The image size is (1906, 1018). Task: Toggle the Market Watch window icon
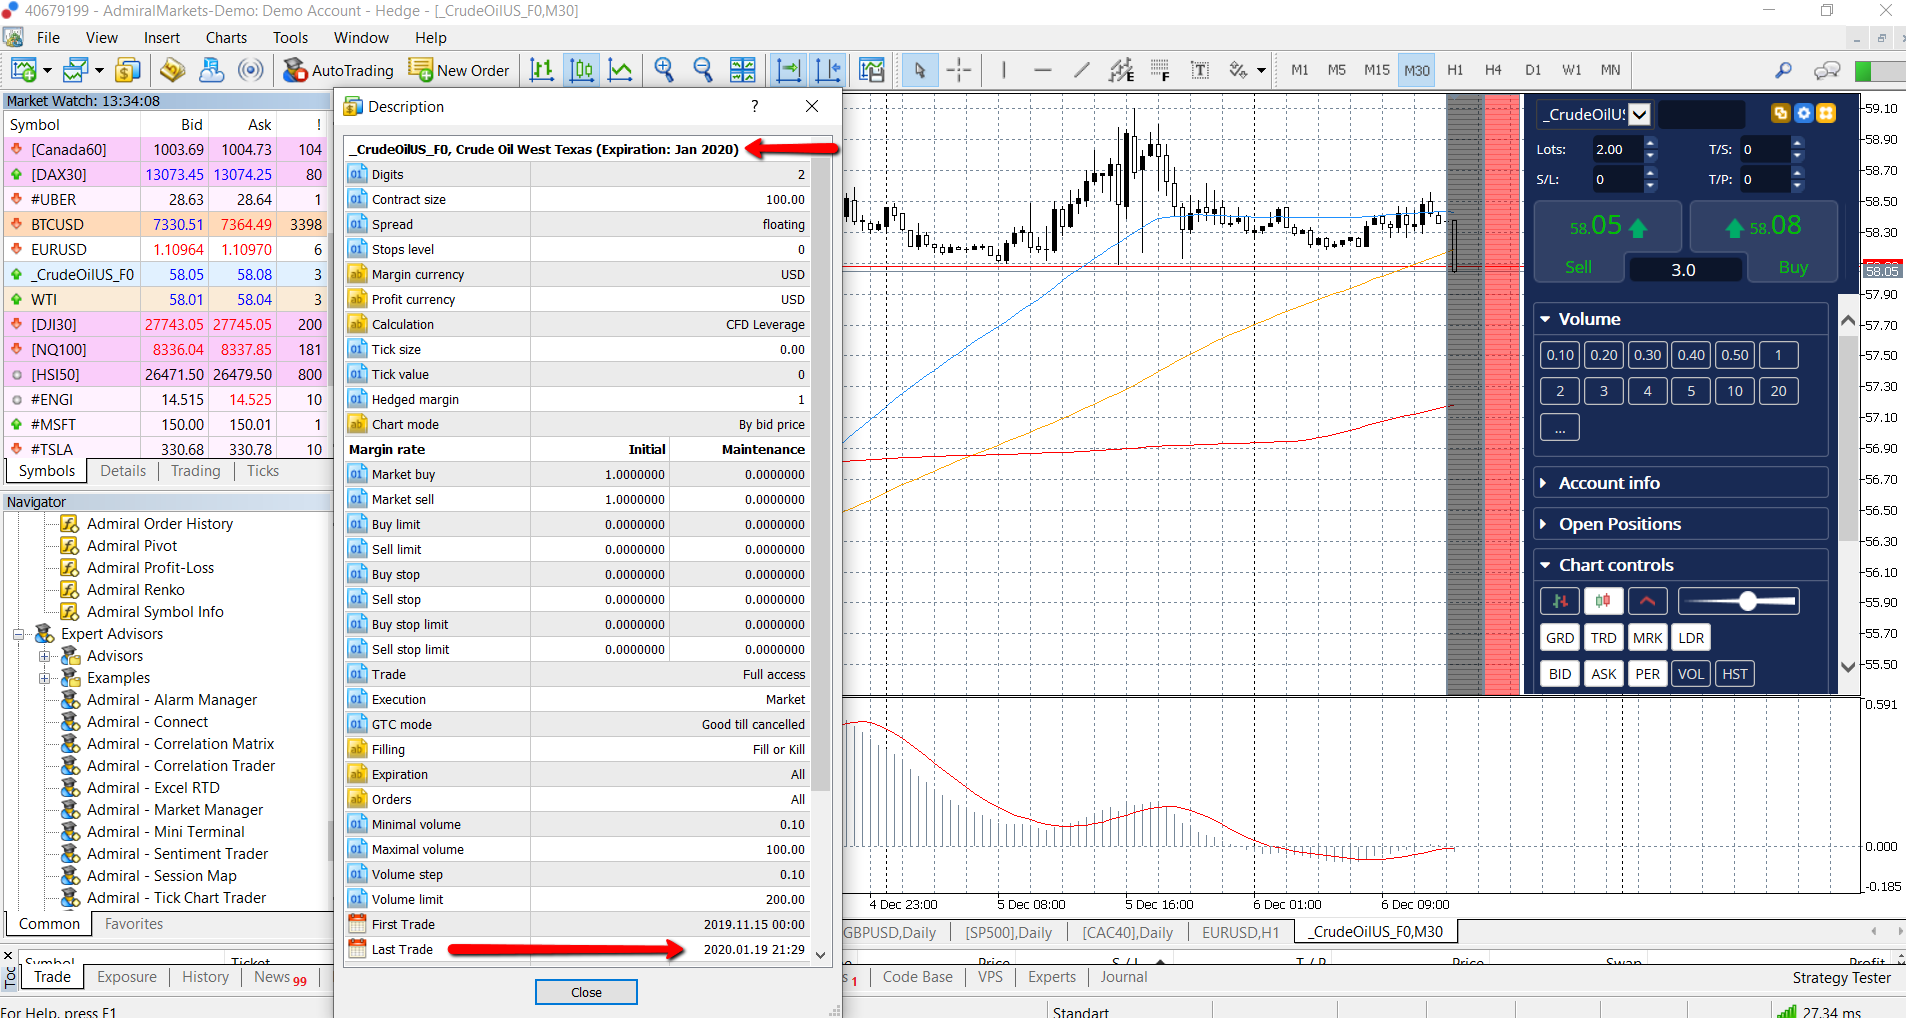128,70
